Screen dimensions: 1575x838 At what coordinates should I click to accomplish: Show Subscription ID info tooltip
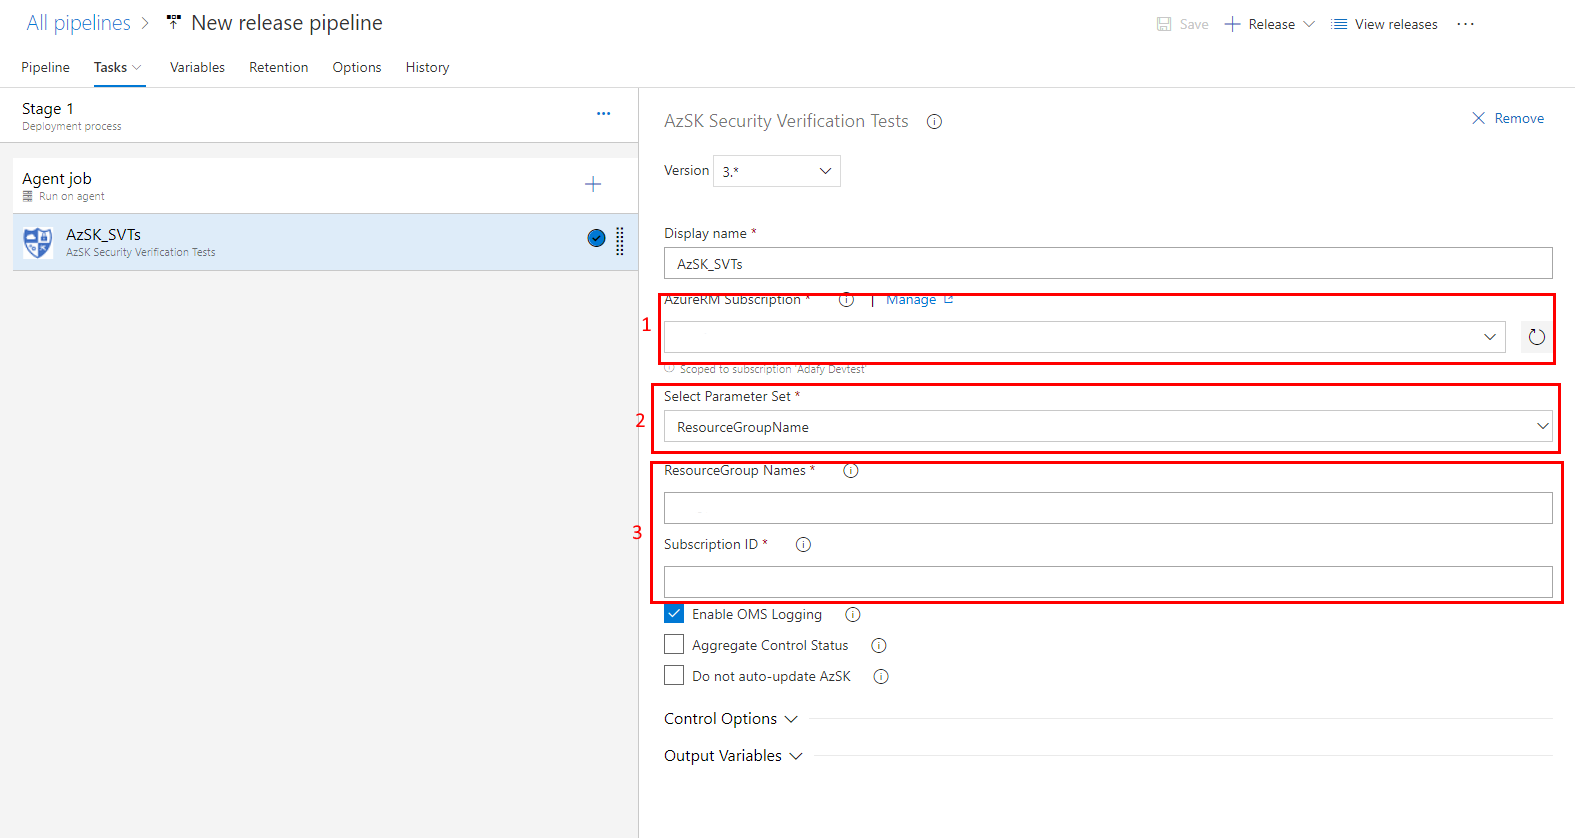click(803, 545)
